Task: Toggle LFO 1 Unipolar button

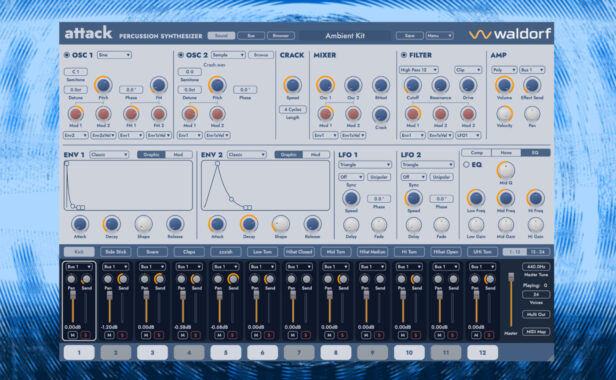Action: [379, 177]
